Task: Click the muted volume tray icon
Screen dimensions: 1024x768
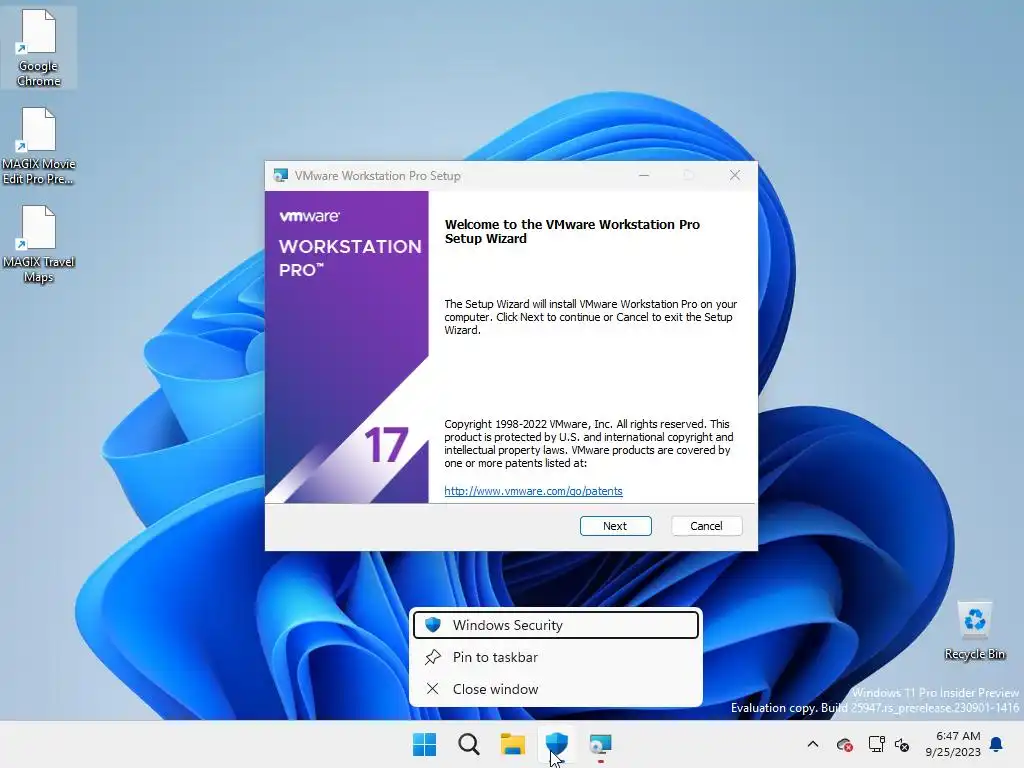Action: pos(902,744)
